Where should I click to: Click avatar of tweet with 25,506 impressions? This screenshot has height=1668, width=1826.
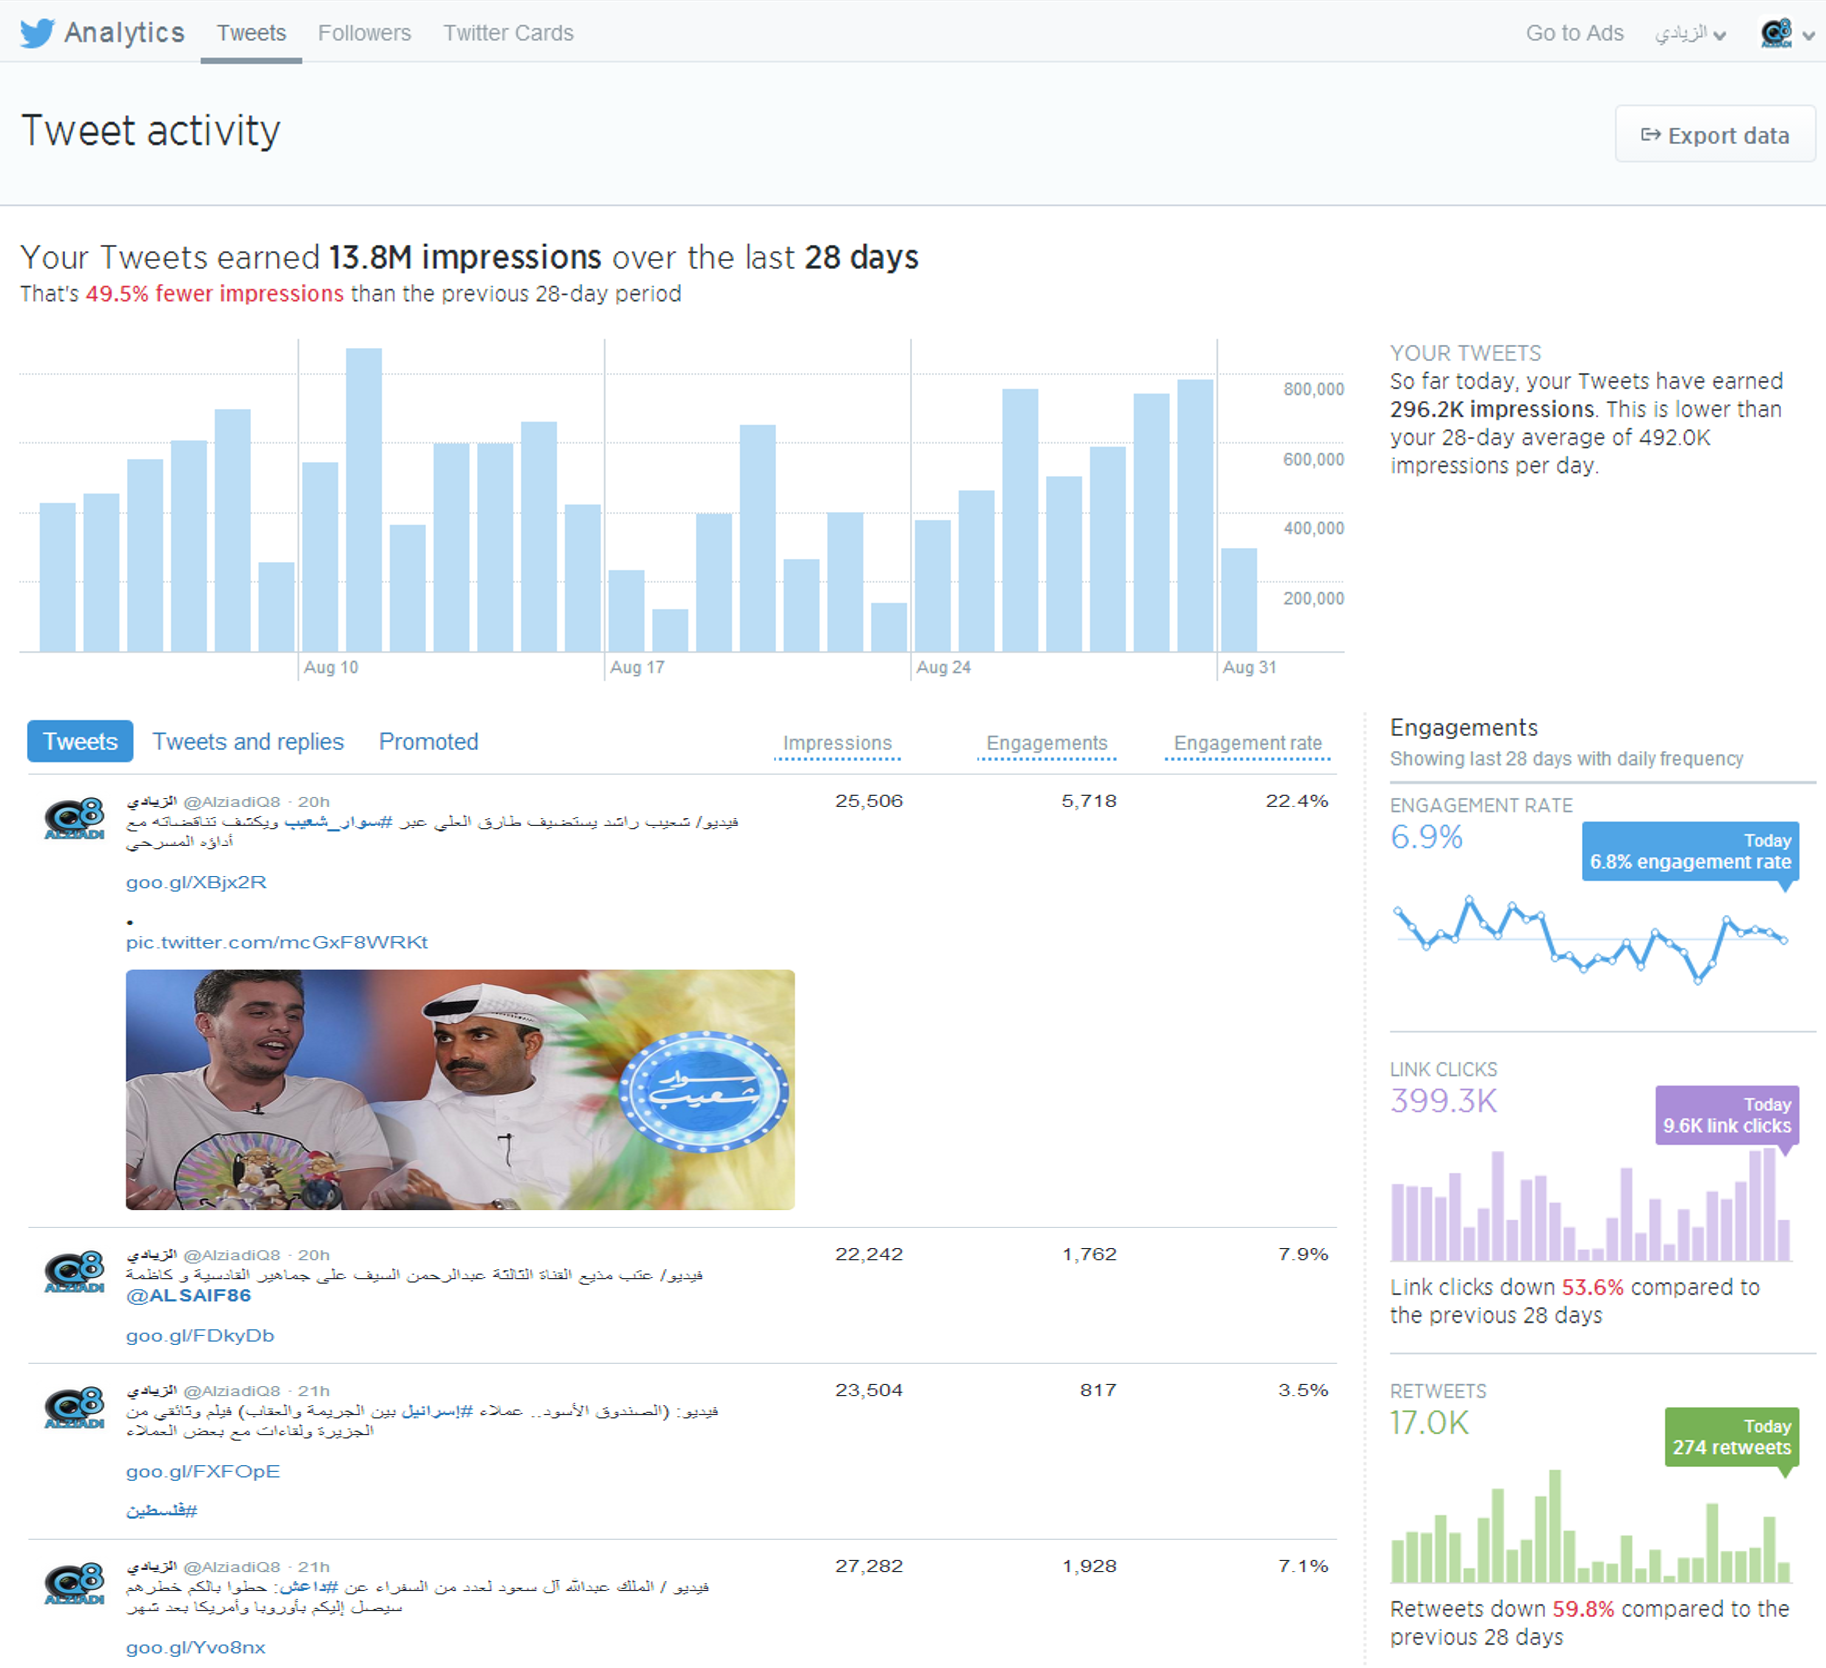(x=74, y=819)
